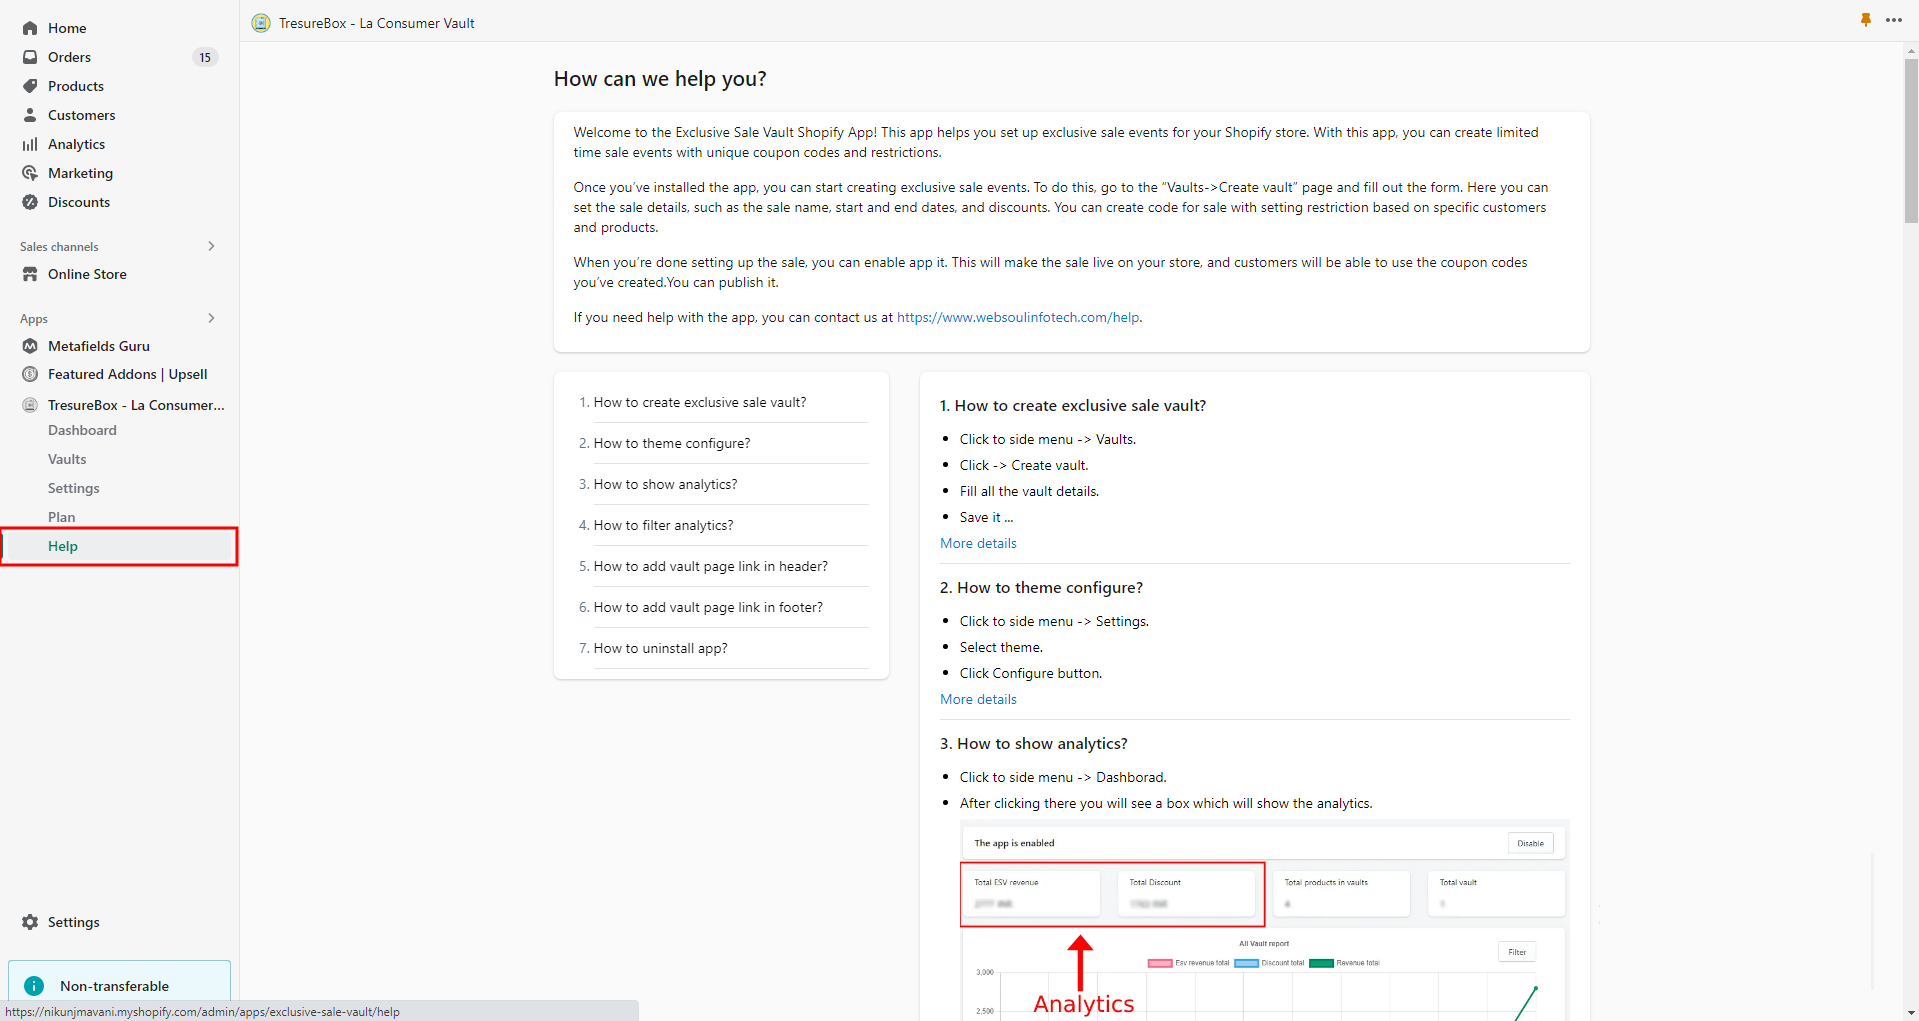
Task: Click the Non-transferable info icon
Action: tap(34, 986)
